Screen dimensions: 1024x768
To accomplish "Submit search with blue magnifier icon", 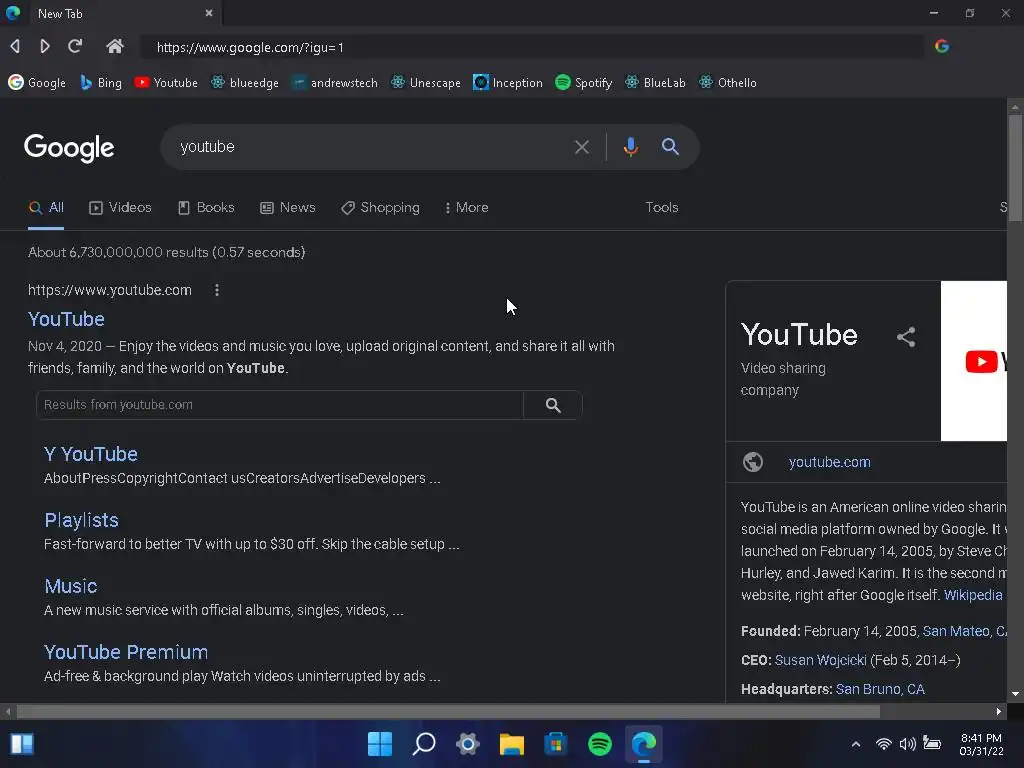I will (670, 147).
